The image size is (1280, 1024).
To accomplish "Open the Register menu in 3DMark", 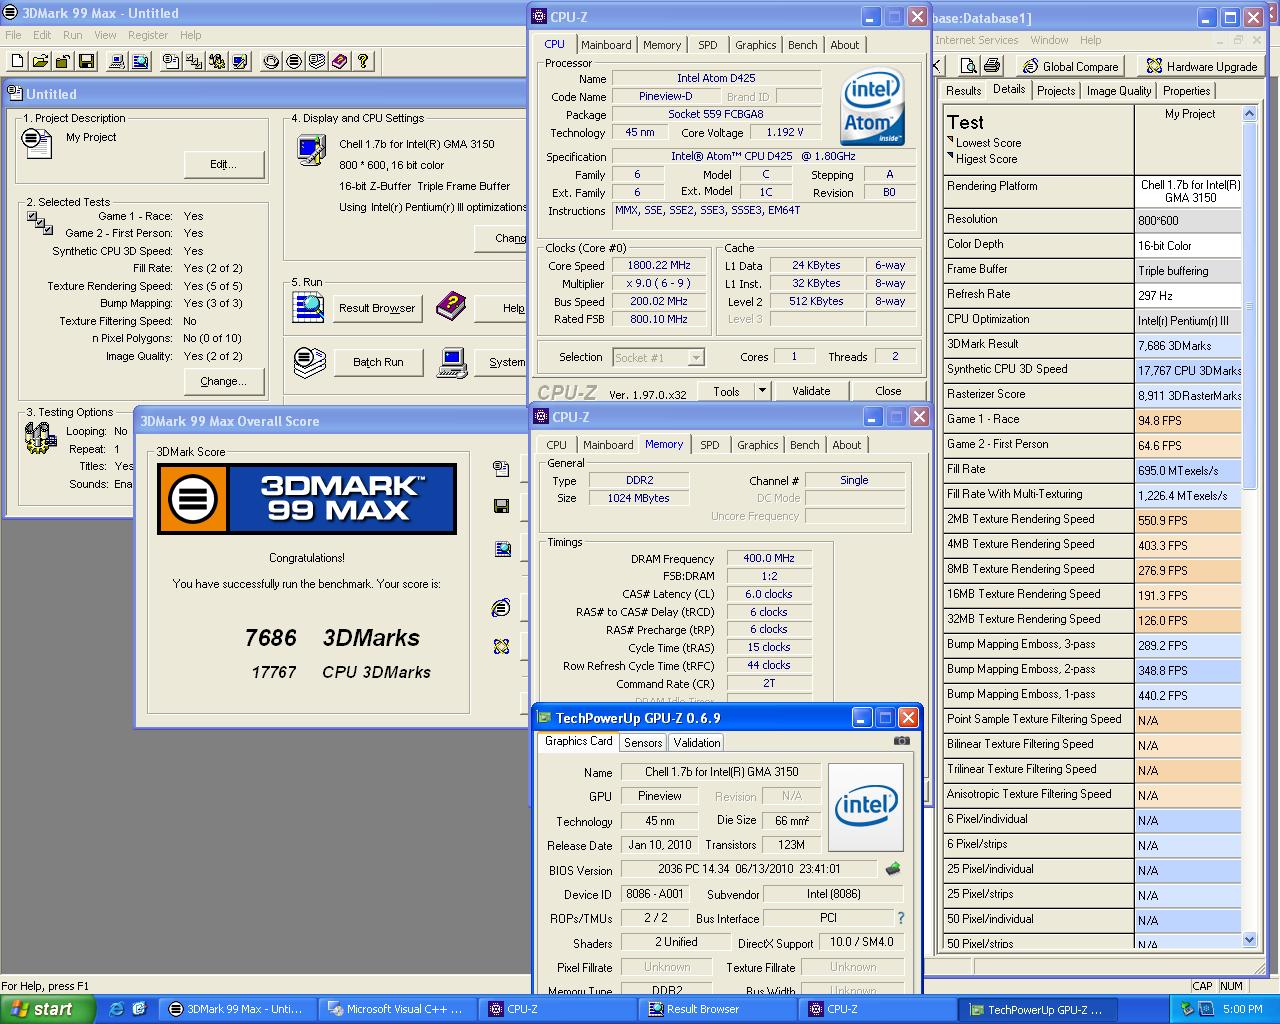I will click(148, 35).
